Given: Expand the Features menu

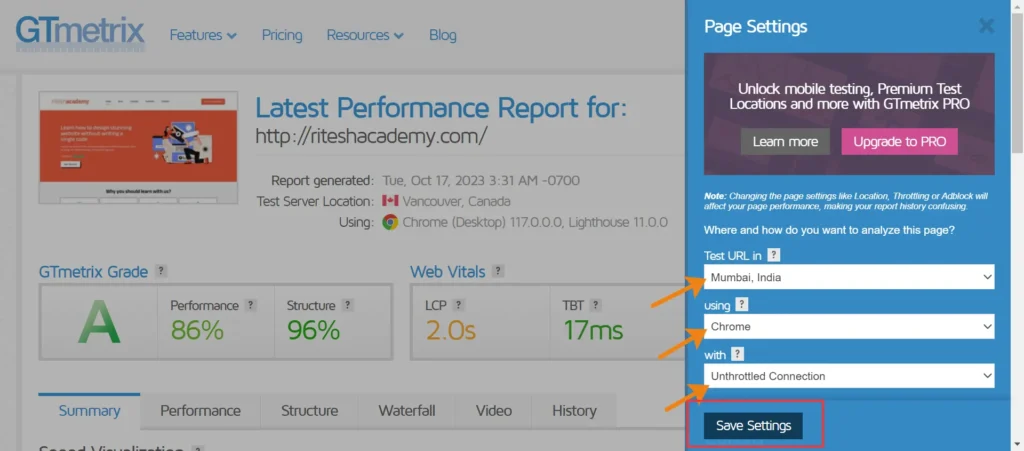Looking at the screenshot, I should (203, 35).
